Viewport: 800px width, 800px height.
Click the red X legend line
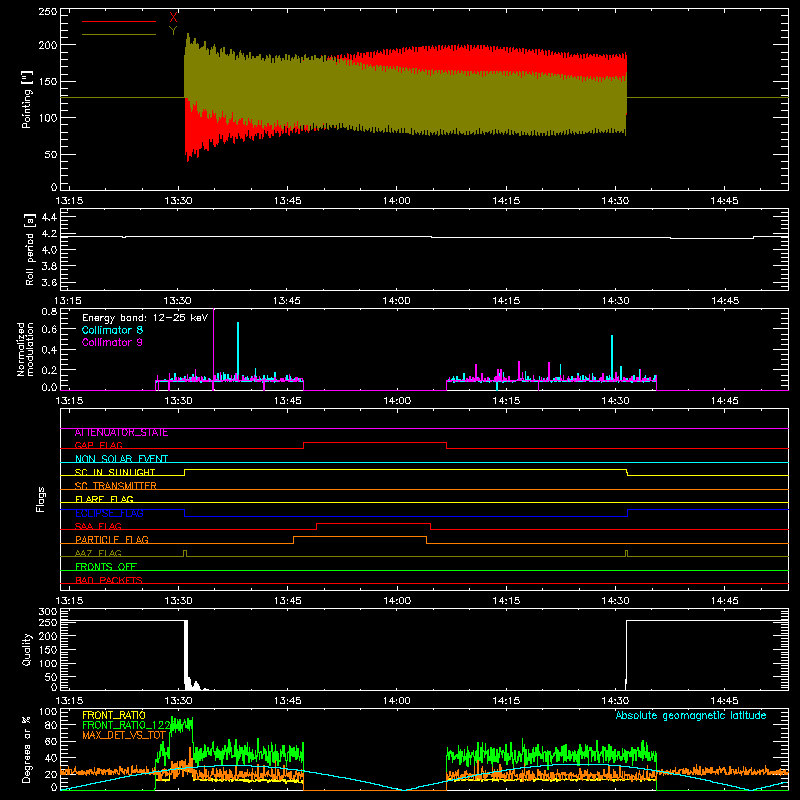[x=119, y=21]
